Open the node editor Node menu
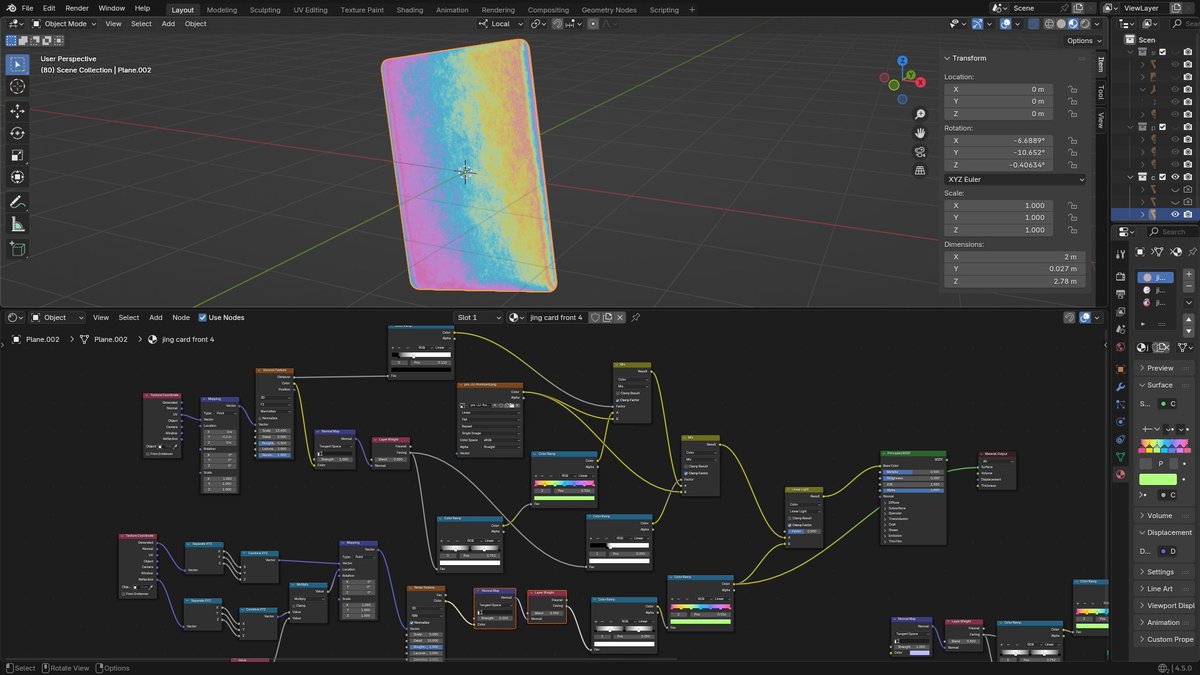 (181, 317)
